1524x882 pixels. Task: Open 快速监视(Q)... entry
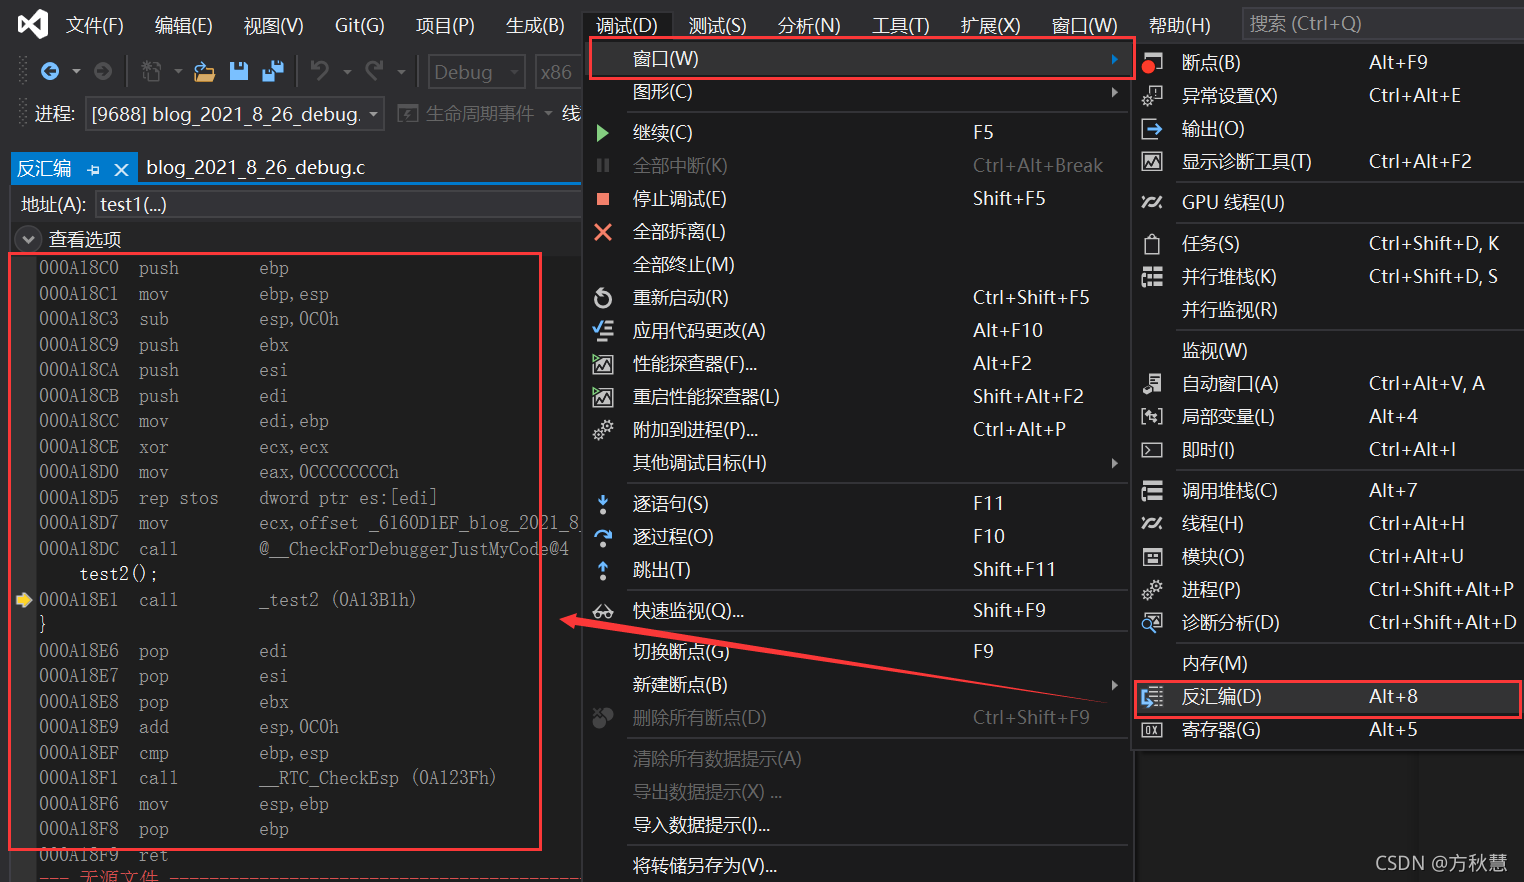tap(858, 610)
